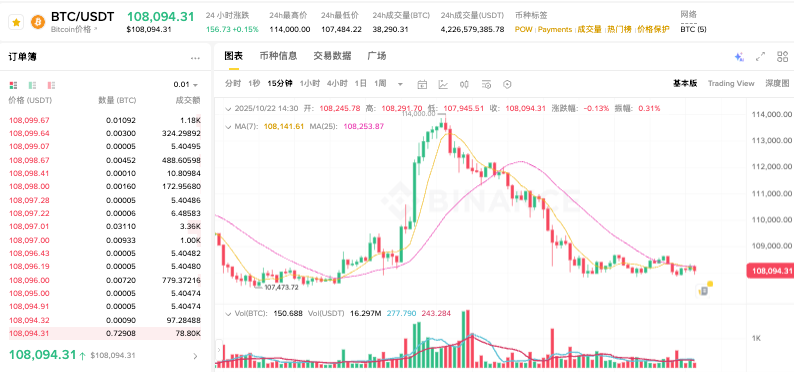Switch to the 图表 tab
This screenshot has height=372, width=794.
[233, 56]
